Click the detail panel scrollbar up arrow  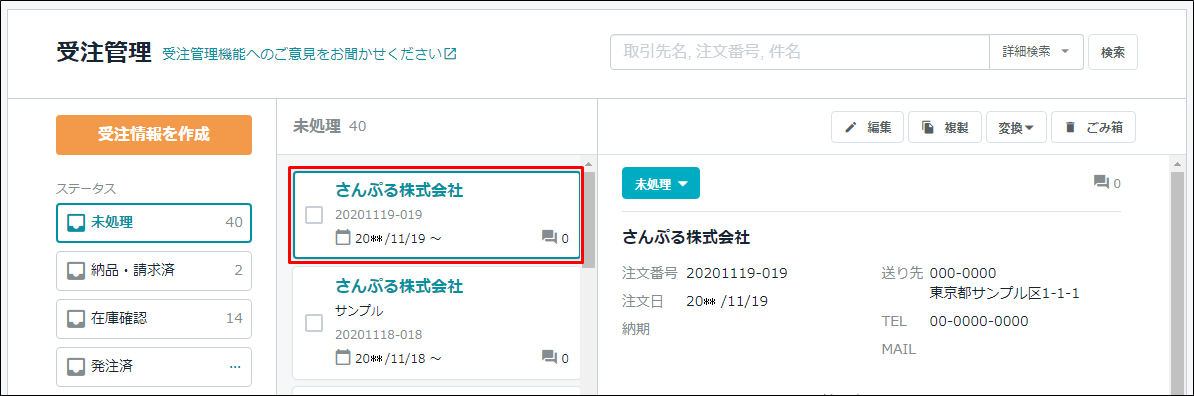coord(1176,164)
